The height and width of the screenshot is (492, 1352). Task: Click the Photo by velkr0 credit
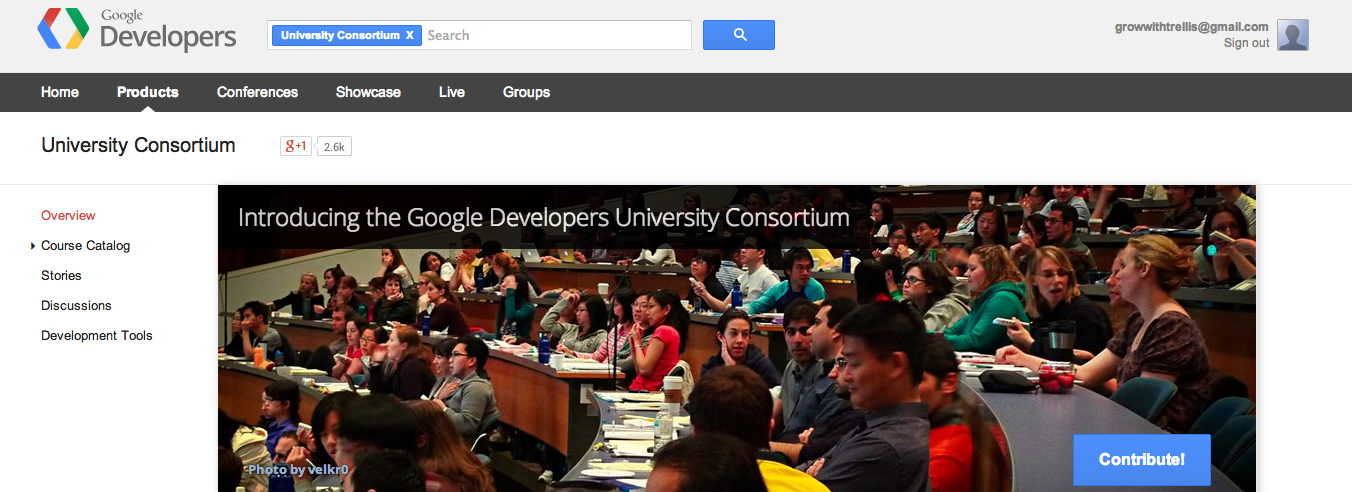pos(298,469)
